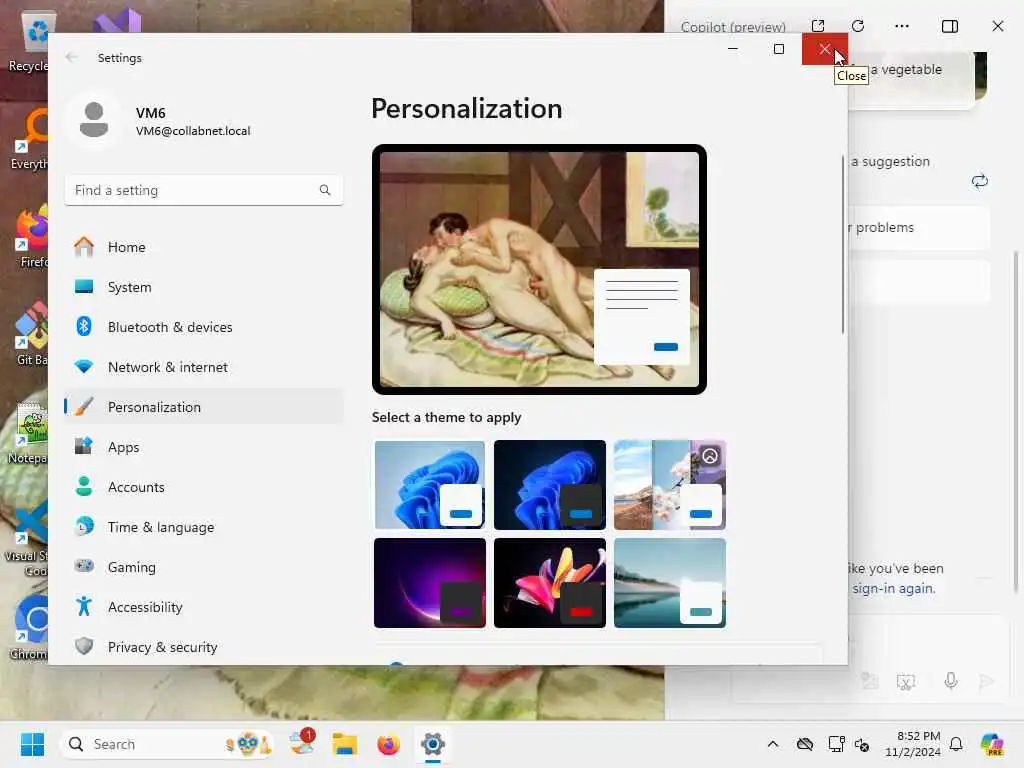
Task: Open the Chrome desktop shortcut
Action: point(29,628)
